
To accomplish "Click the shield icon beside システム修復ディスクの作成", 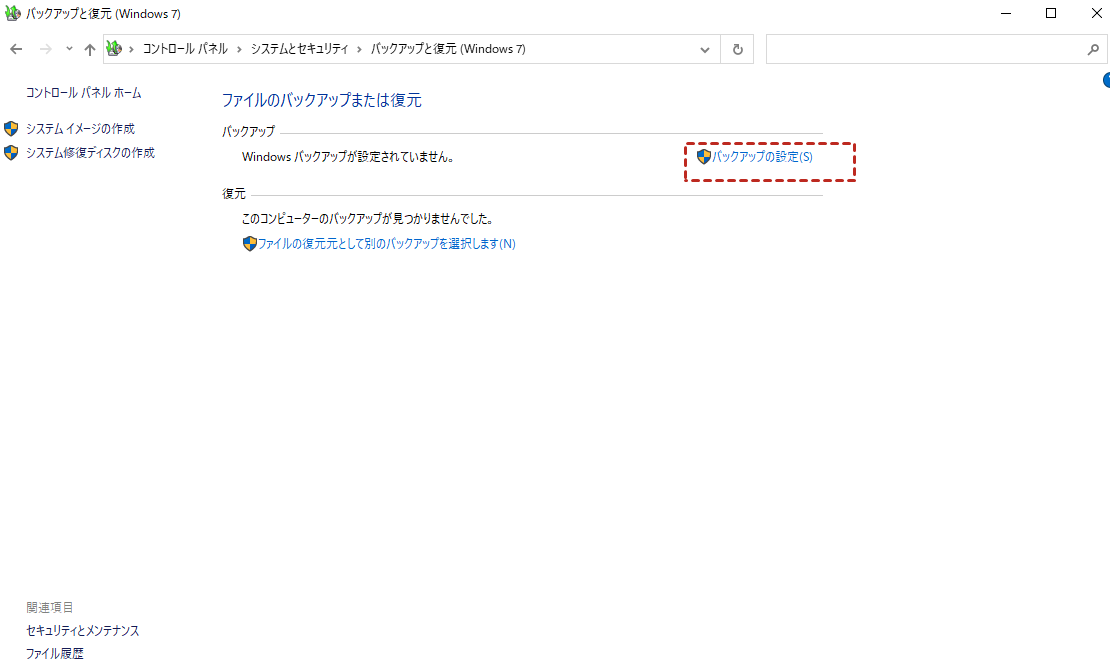I will (11, 152).
